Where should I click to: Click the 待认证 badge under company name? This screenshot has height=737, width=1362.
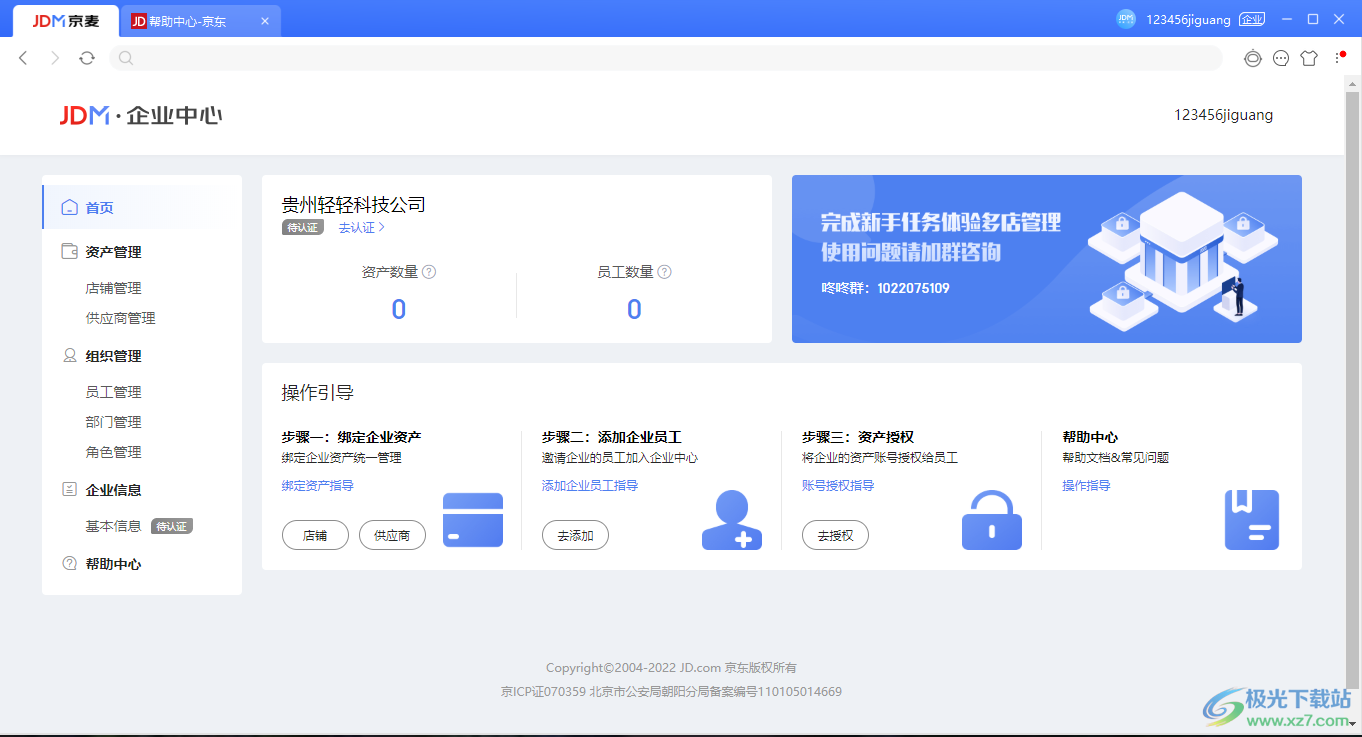pos(302,228)
